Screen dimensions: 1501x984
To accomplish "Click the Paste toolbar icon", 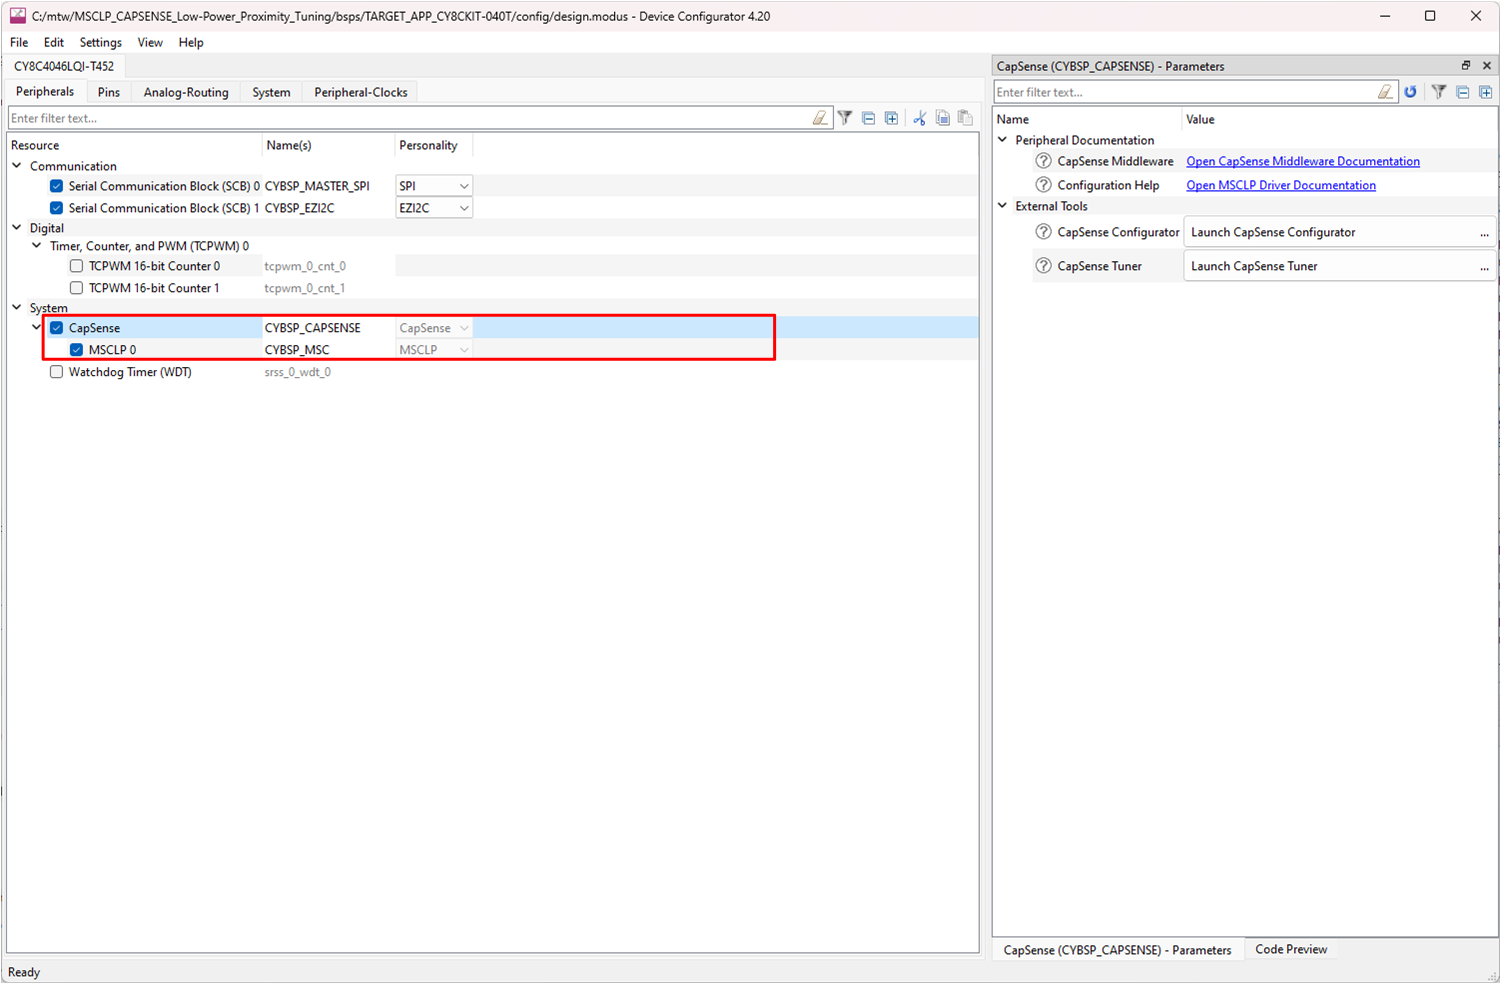I will pos(965,118).
